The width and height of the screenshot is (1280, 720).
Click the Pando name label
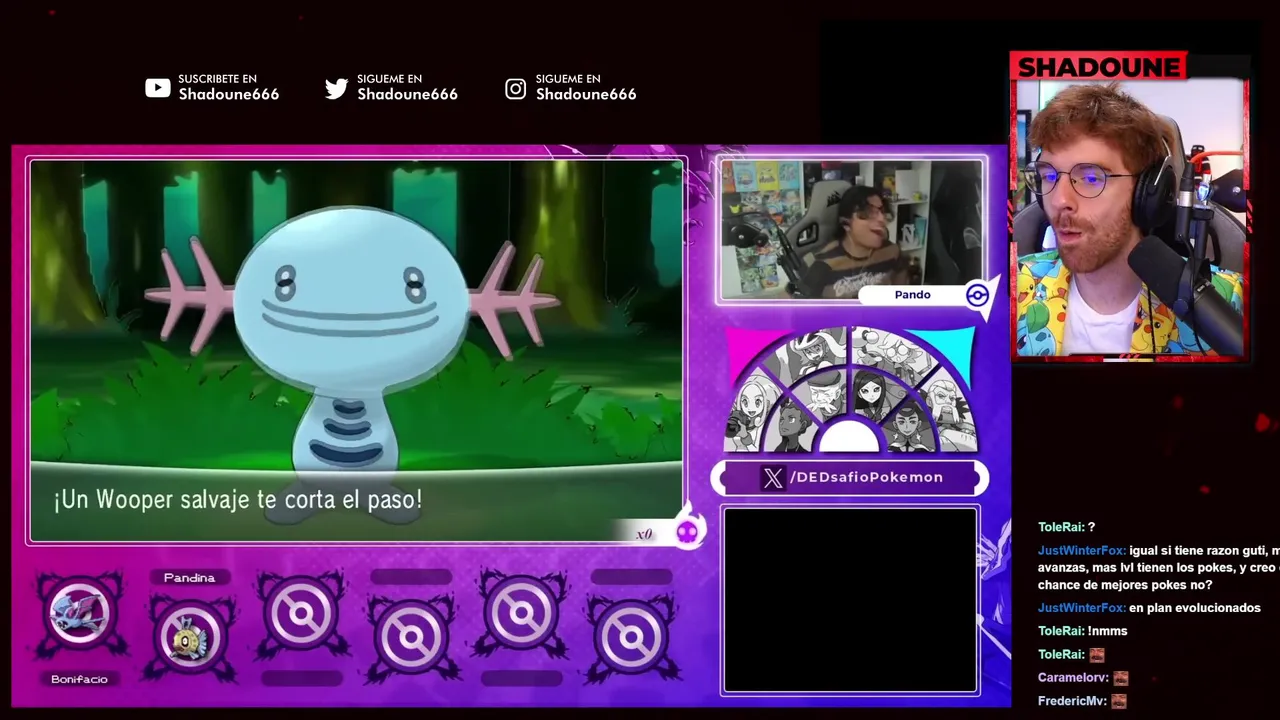(x=912, y=295)
